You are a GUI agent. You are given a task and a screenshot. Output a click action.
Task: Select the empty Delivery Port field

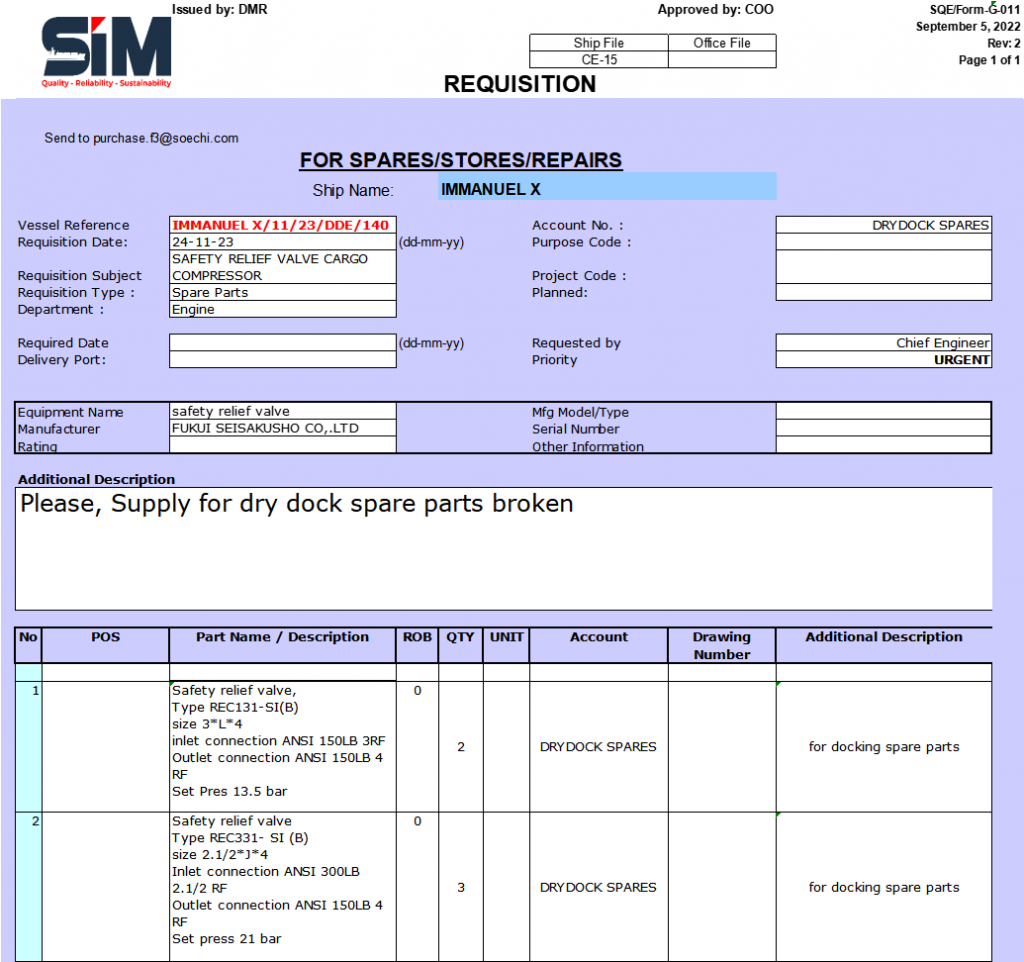[283, 360]
